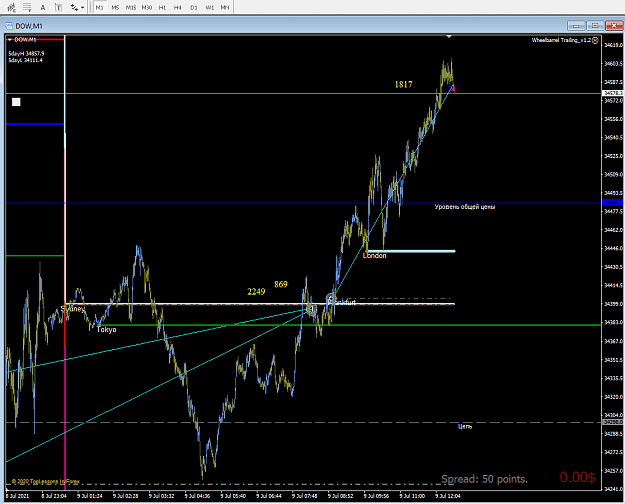
Task: Click the Tokyo session label
Action: click(x=106, y=330)
